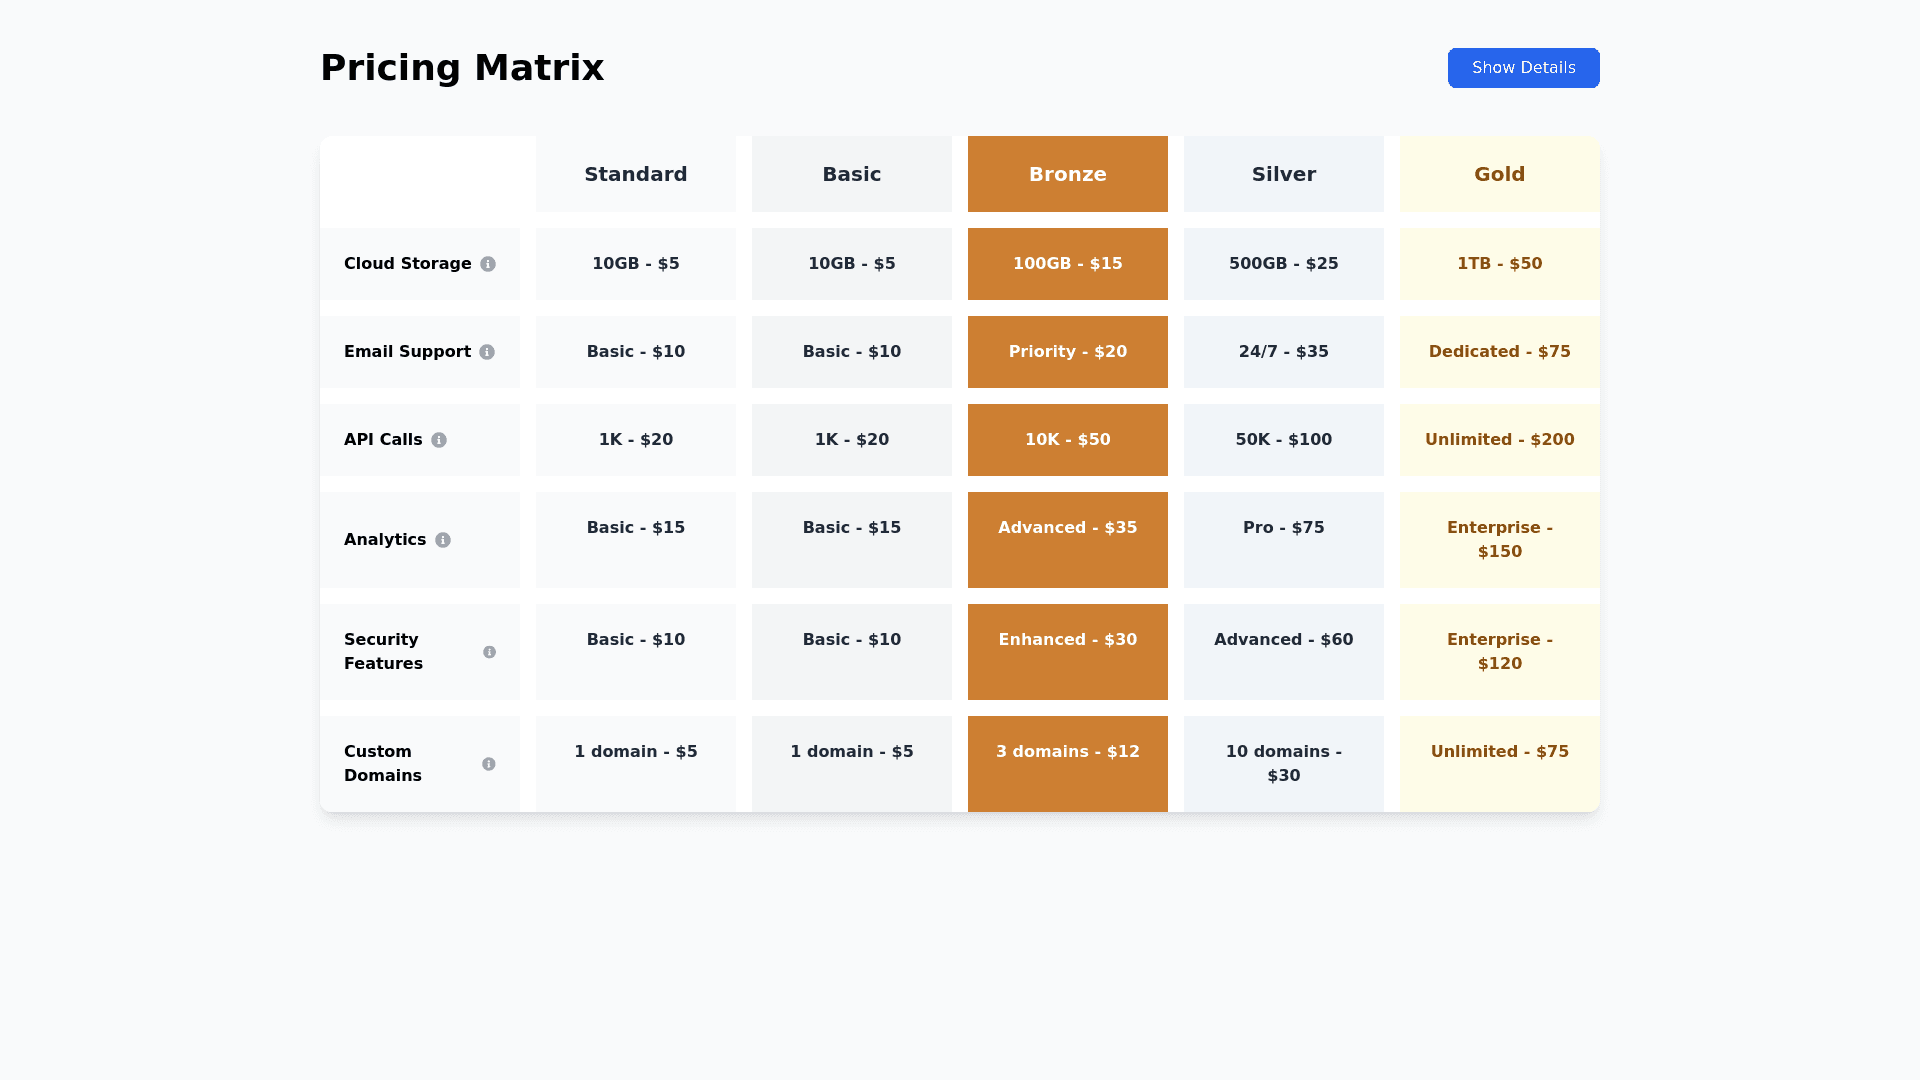Pick the Basic plan header
The image size is (1920, 1080).
851,174
